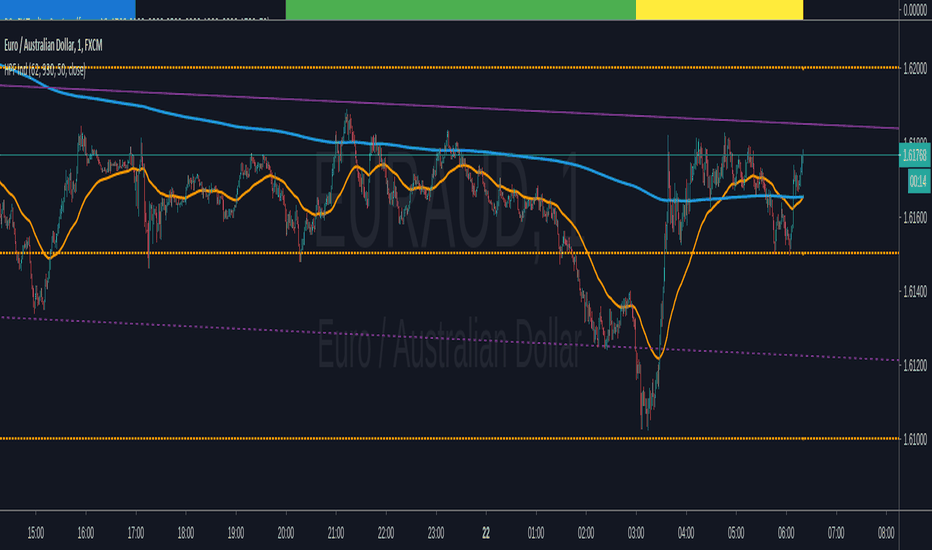Screen dimensions: 932x550
Task: Click the 22:00 time axis label
Action: pos(386,533)
